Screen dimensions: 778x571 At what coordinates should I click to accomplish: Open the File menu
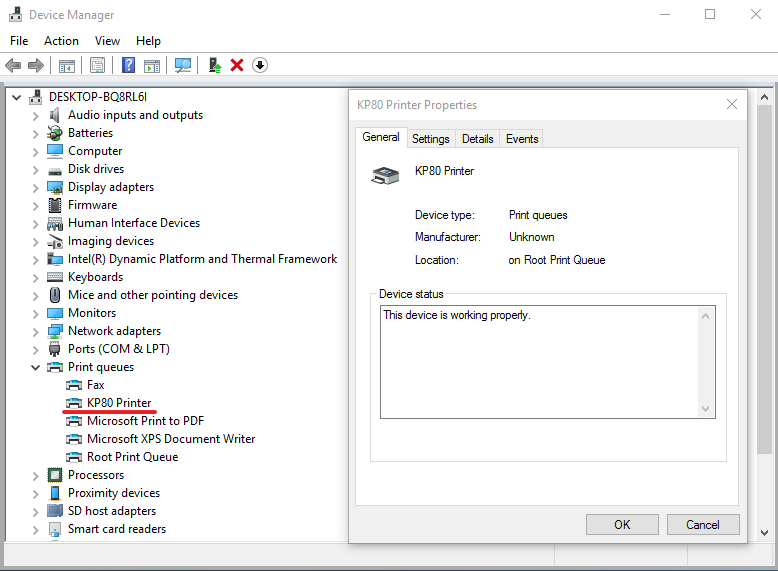point(19,41)
